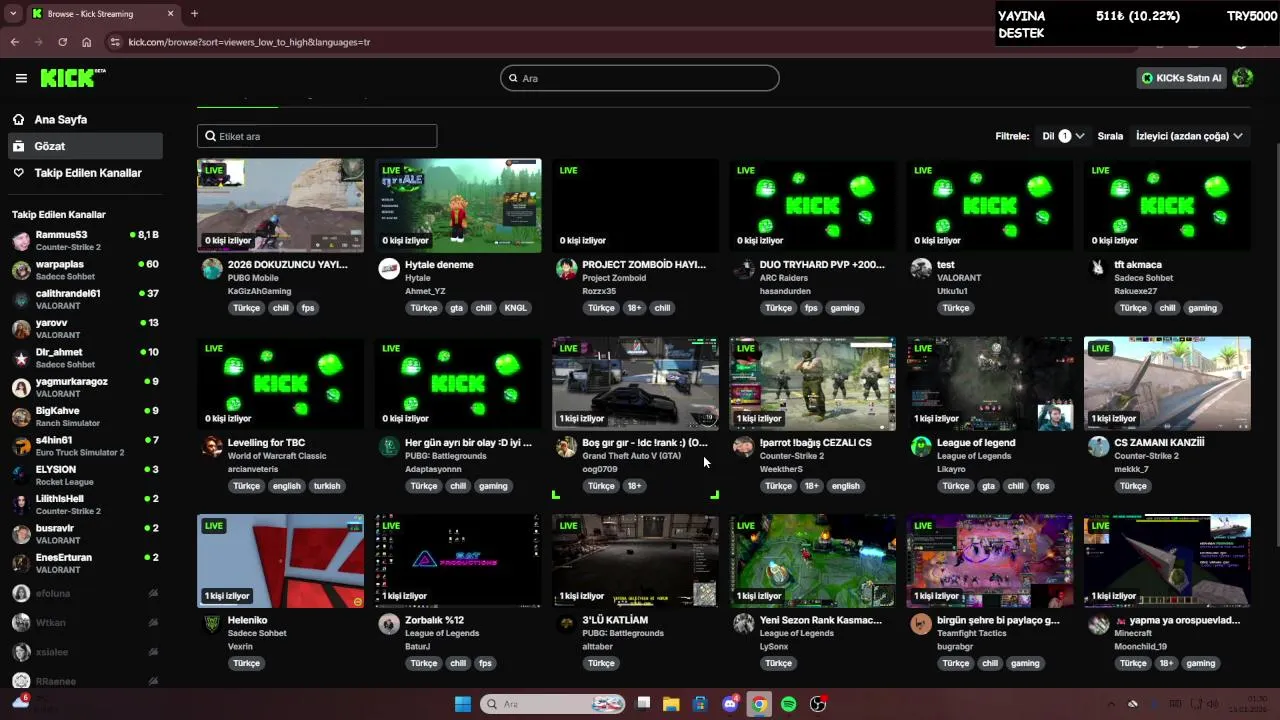Open yagmurkaragoz channel in sidebar
Image resolution: width=1280 pixels, height=720 pixels.
pos(85,387)
